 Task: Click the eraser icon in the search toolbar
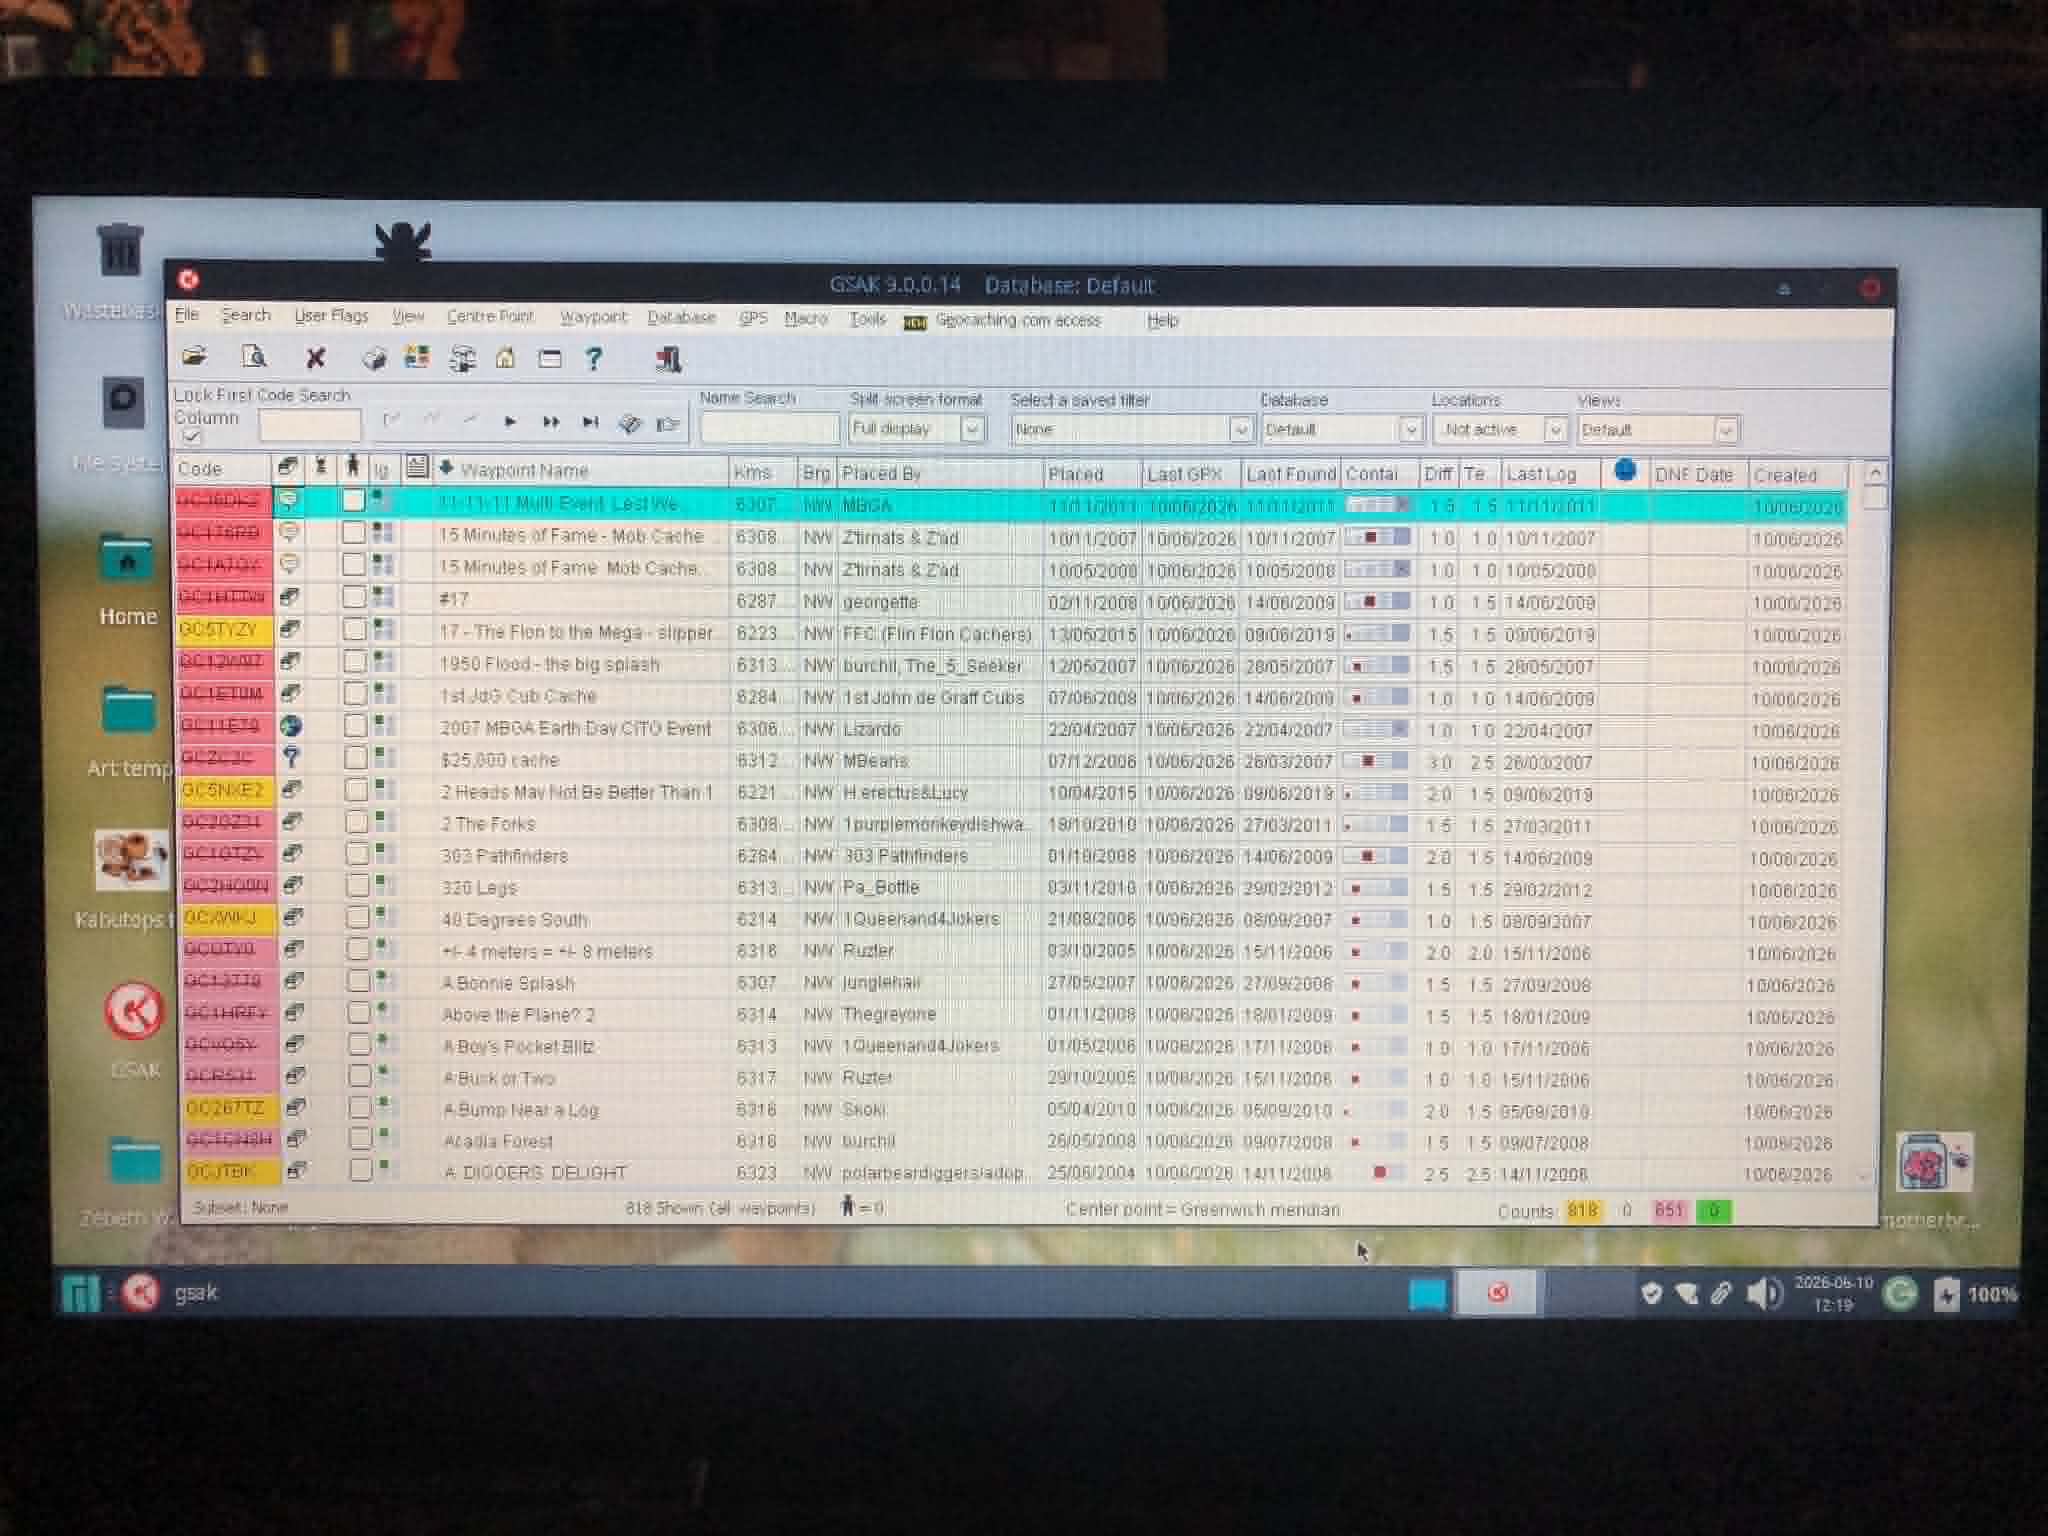[629, 424]
